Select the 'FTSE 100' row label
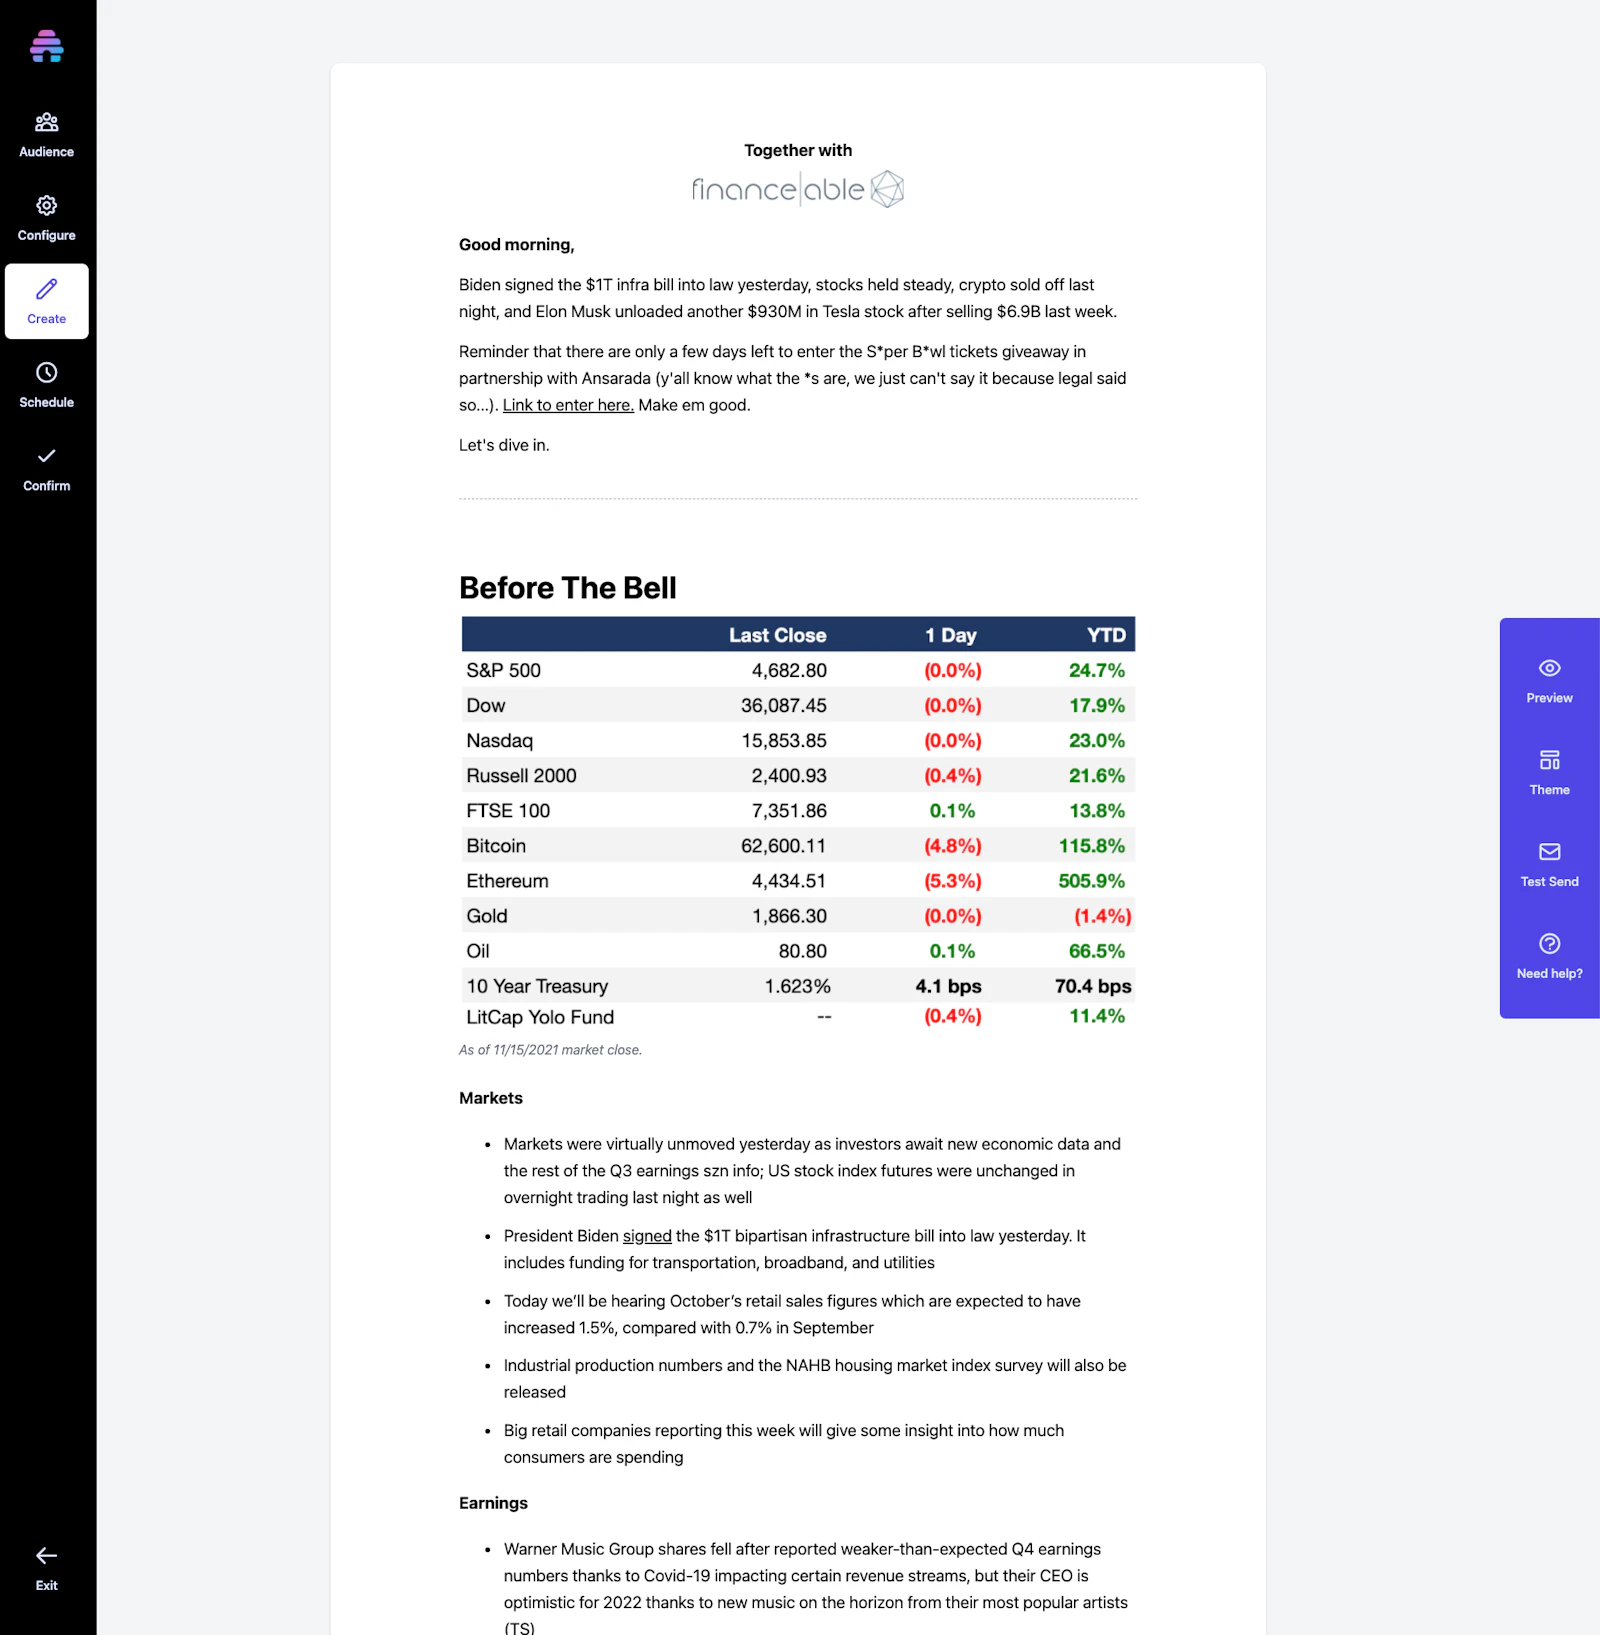 (508, 810)
